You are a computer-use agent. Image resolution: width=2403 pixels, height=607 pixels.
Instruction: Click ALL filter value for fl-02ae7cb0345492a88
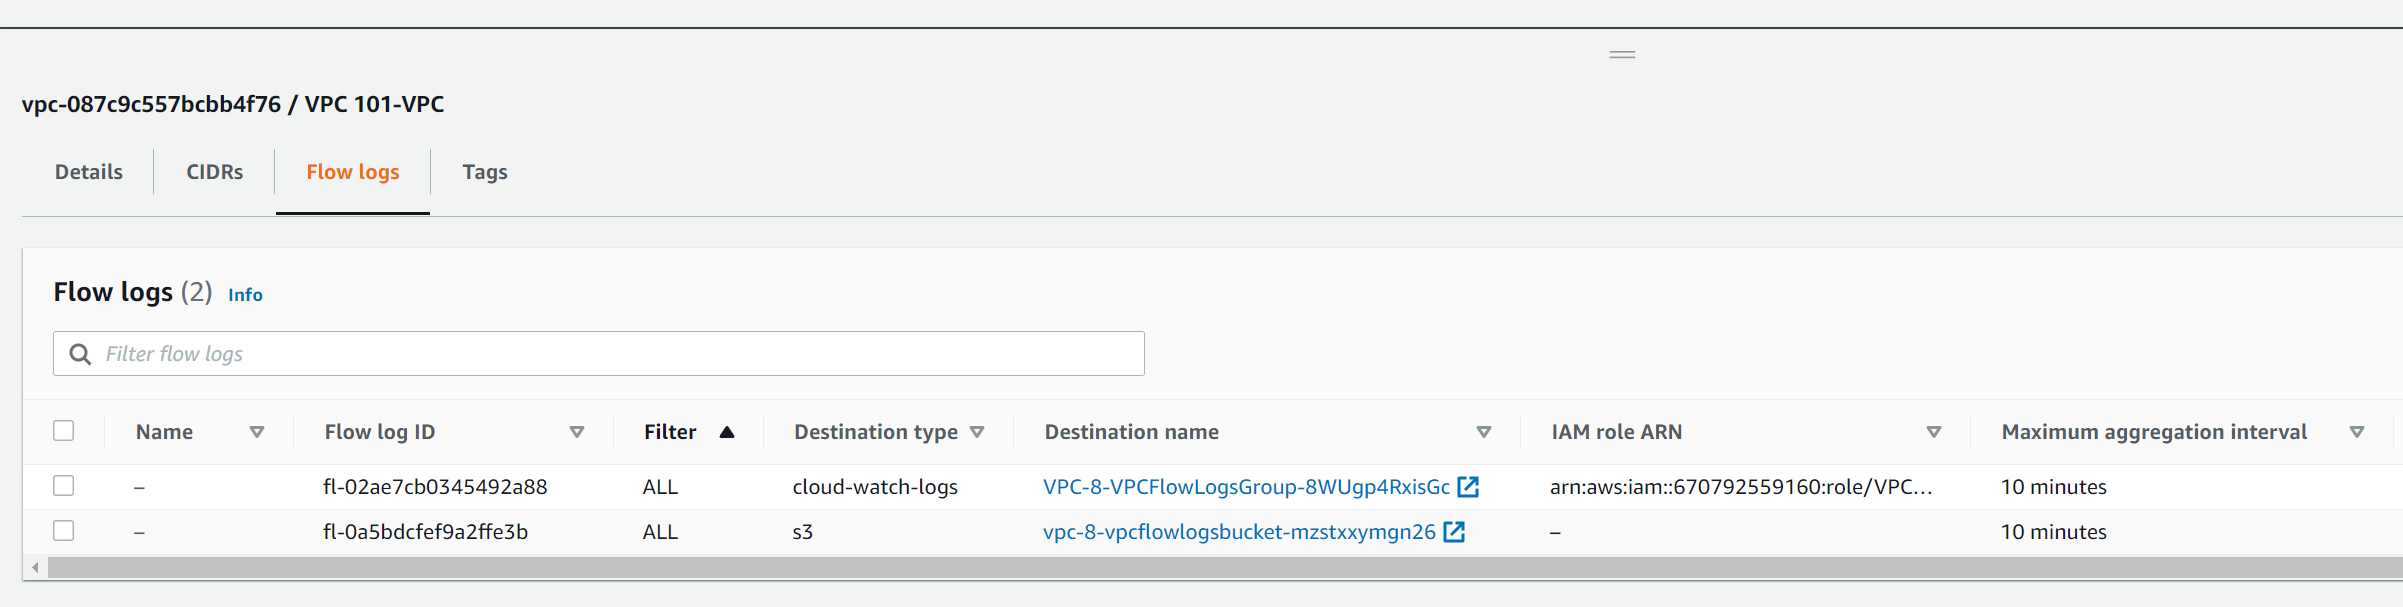point(660,487)
